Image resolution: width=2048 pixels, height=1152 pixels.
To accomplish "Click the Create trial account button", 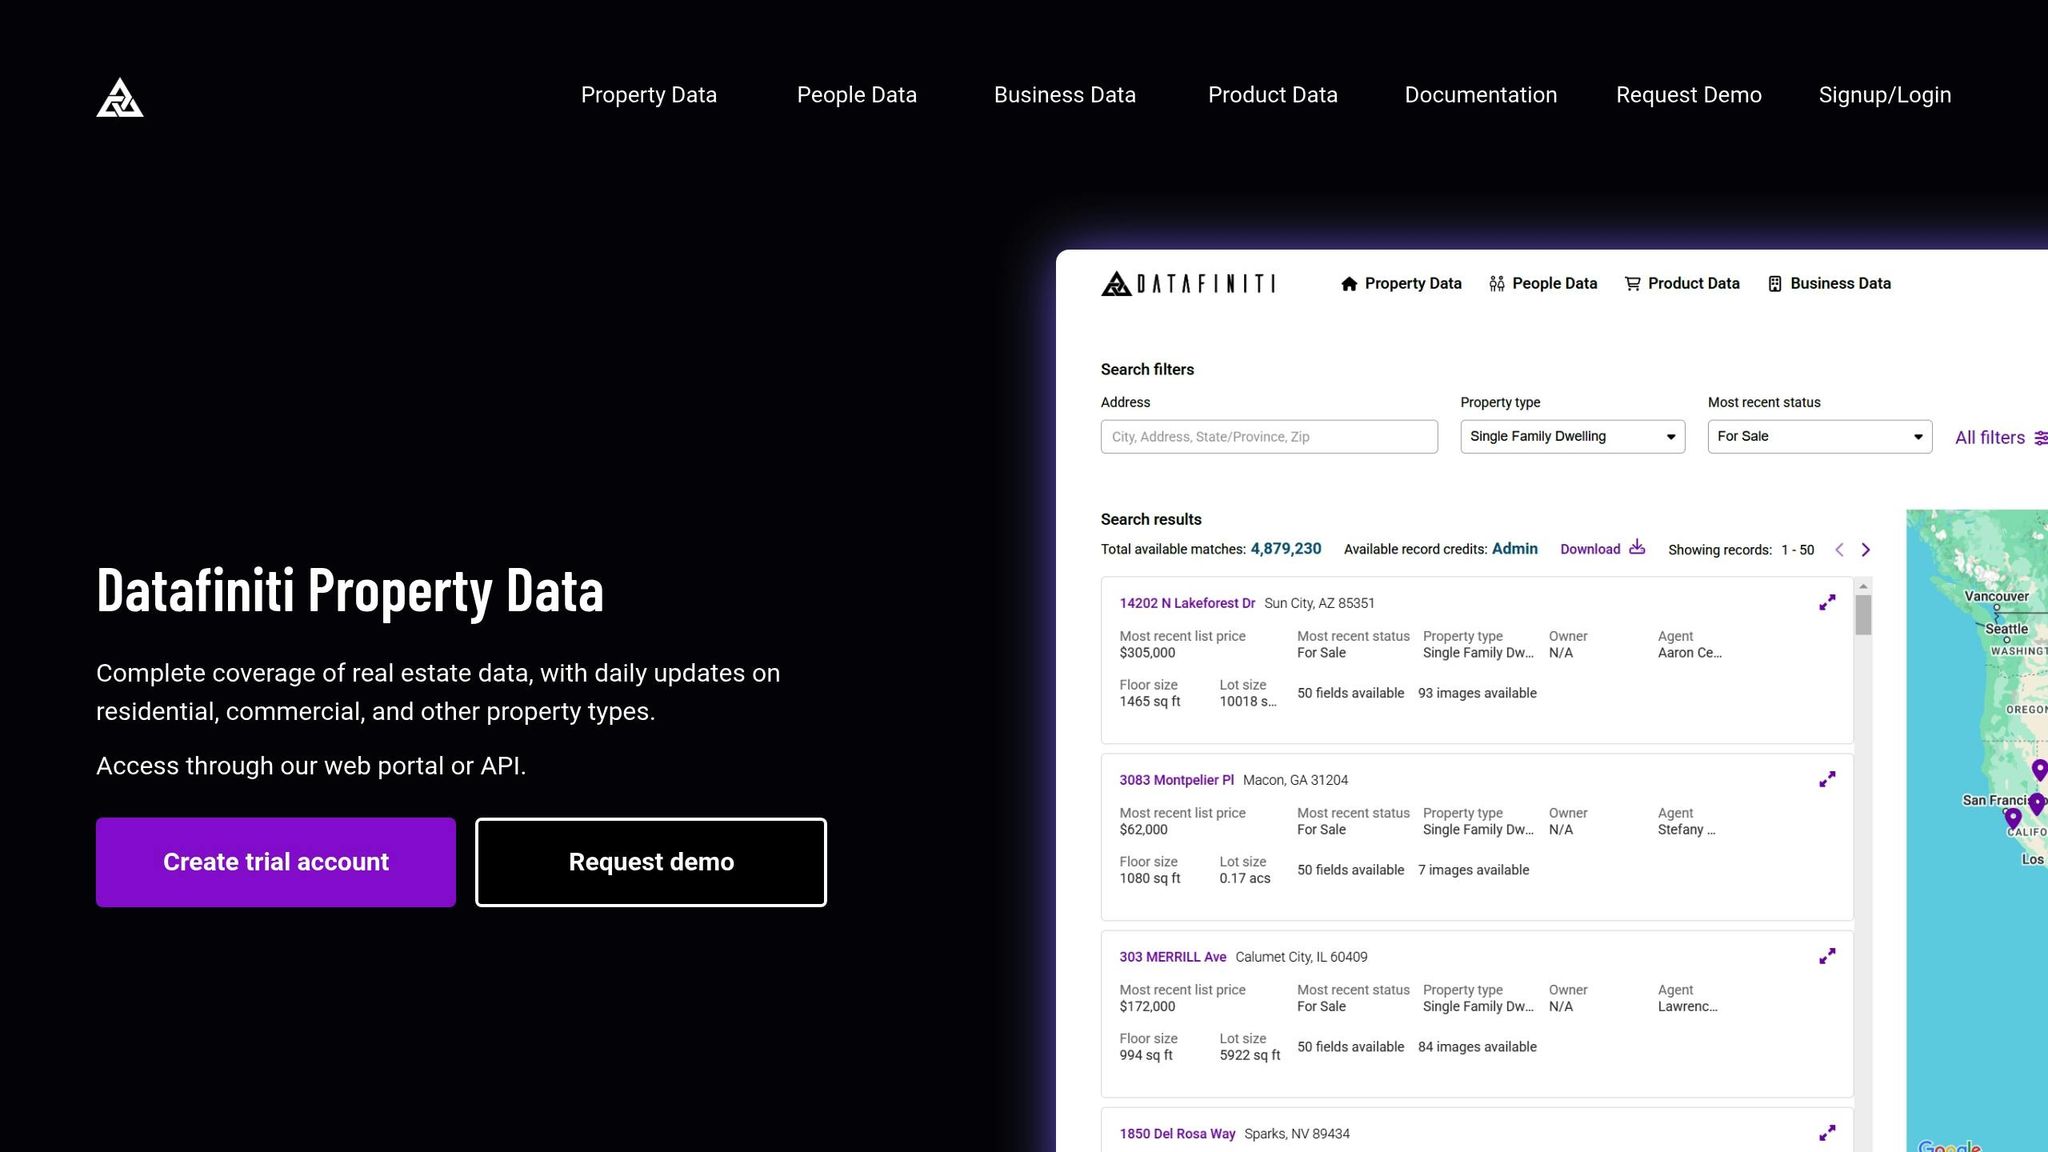I will point(276,861).
